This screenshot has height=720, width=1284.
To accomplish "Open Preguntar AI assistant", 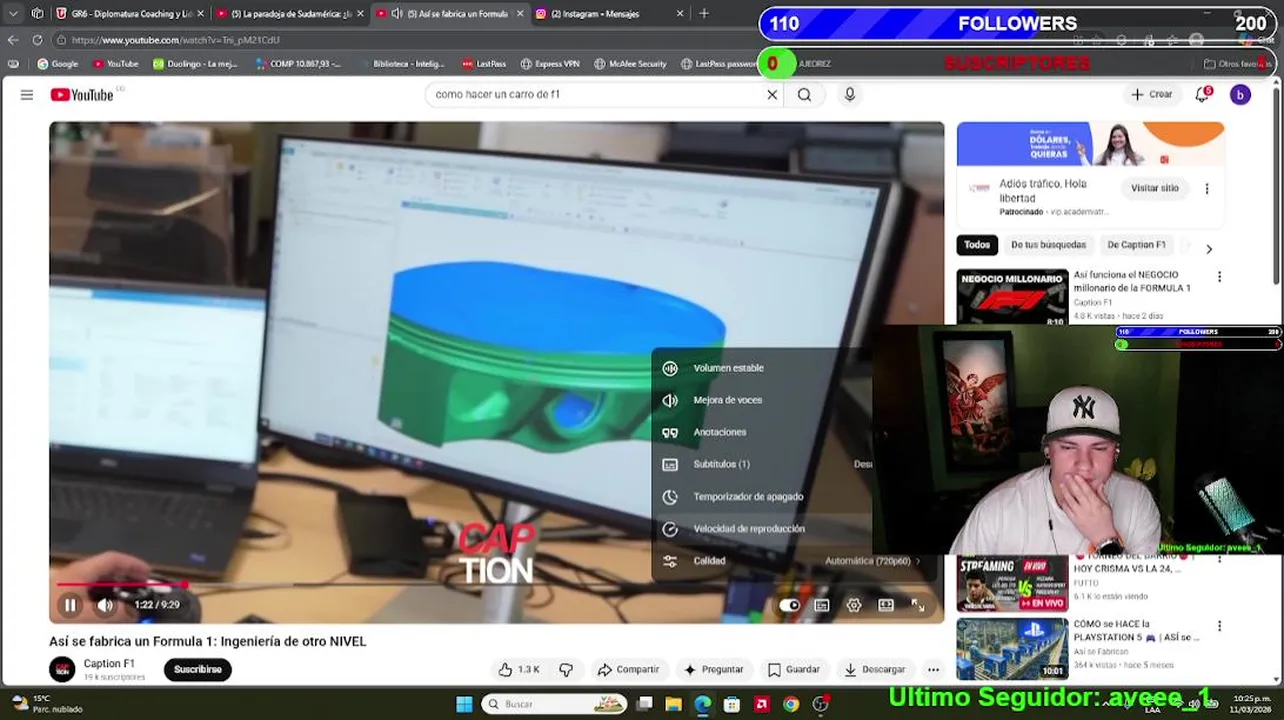I will pyautogui.click(x=714, y=669).
